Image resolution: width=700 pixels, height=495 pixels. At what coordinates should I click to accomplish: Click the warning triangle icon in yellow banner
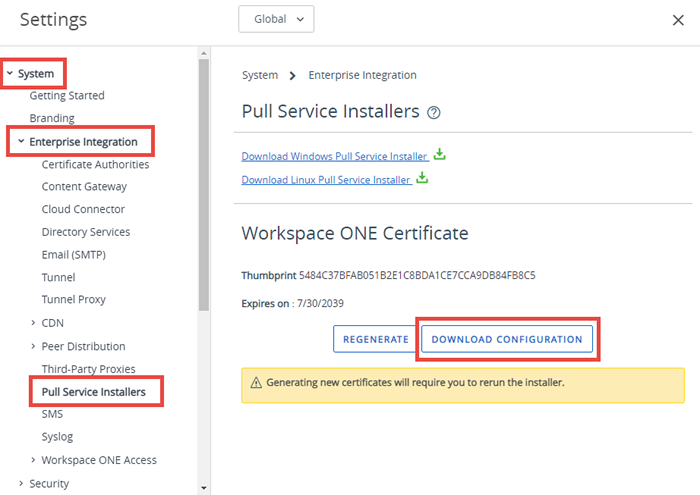pyautogui.click(x=256, y=383)
